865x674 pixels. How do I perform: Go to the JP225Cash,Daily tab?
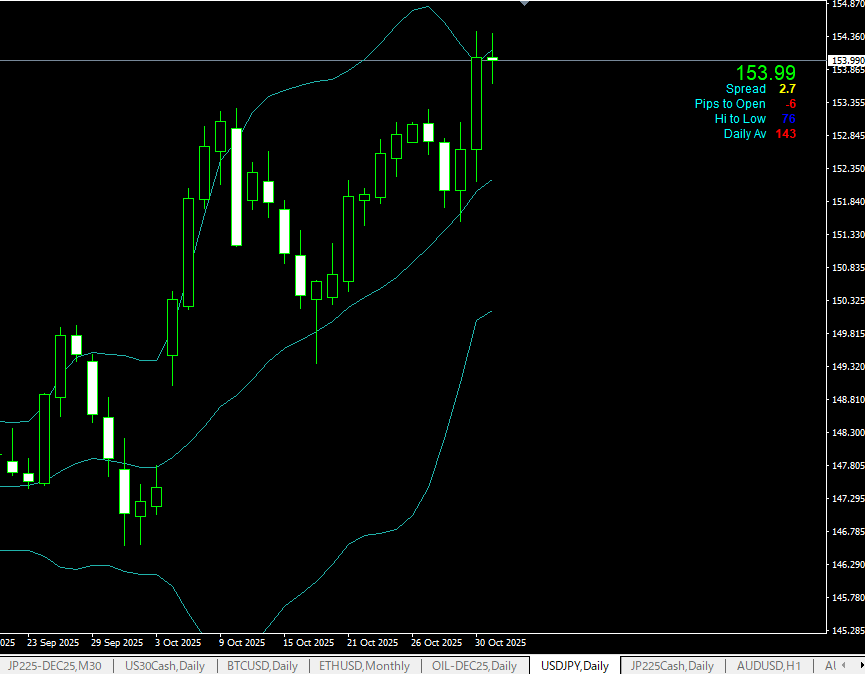point(672,666)
